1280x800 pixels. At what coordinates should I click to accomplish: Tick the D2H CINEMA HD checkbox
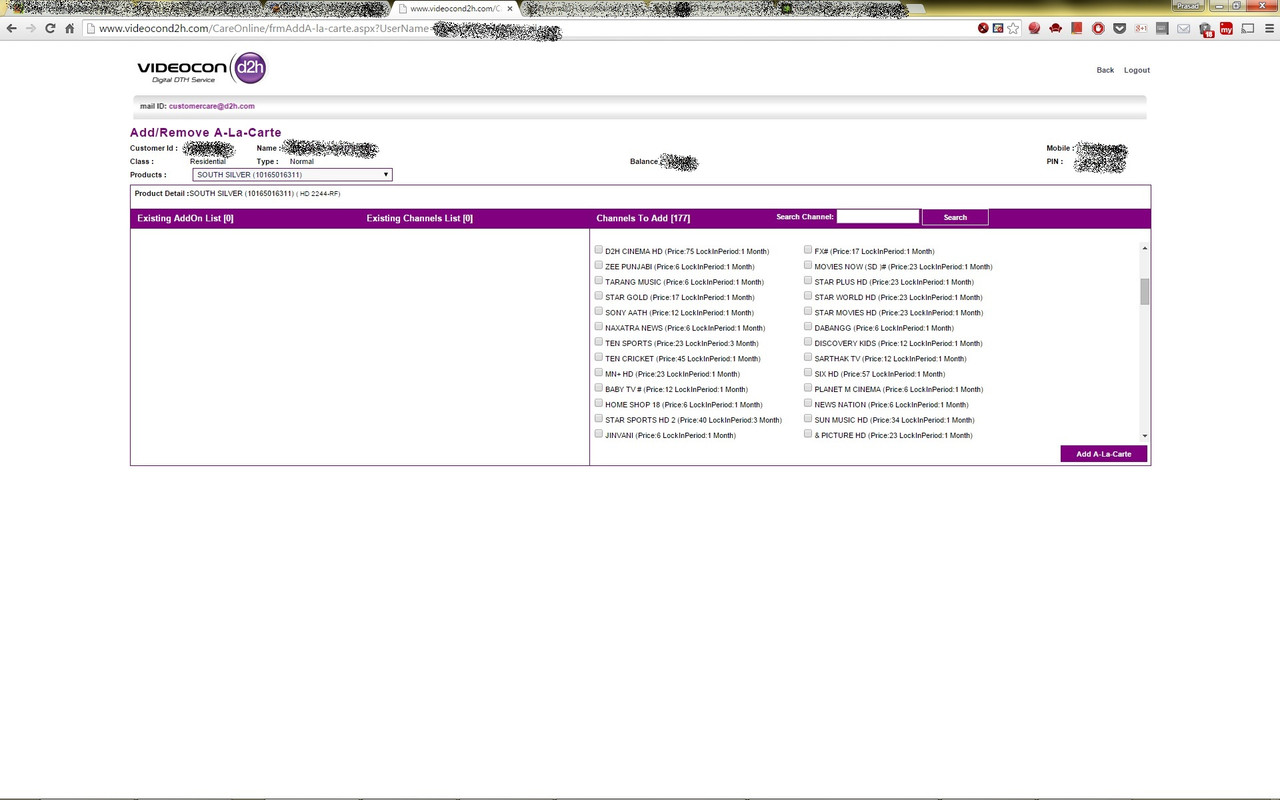(x=599, y=250)
